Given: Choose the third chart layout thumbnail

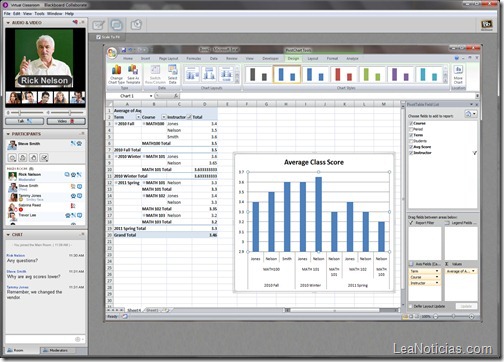Looking at the screenshot, I should click(x=226, y=74).
